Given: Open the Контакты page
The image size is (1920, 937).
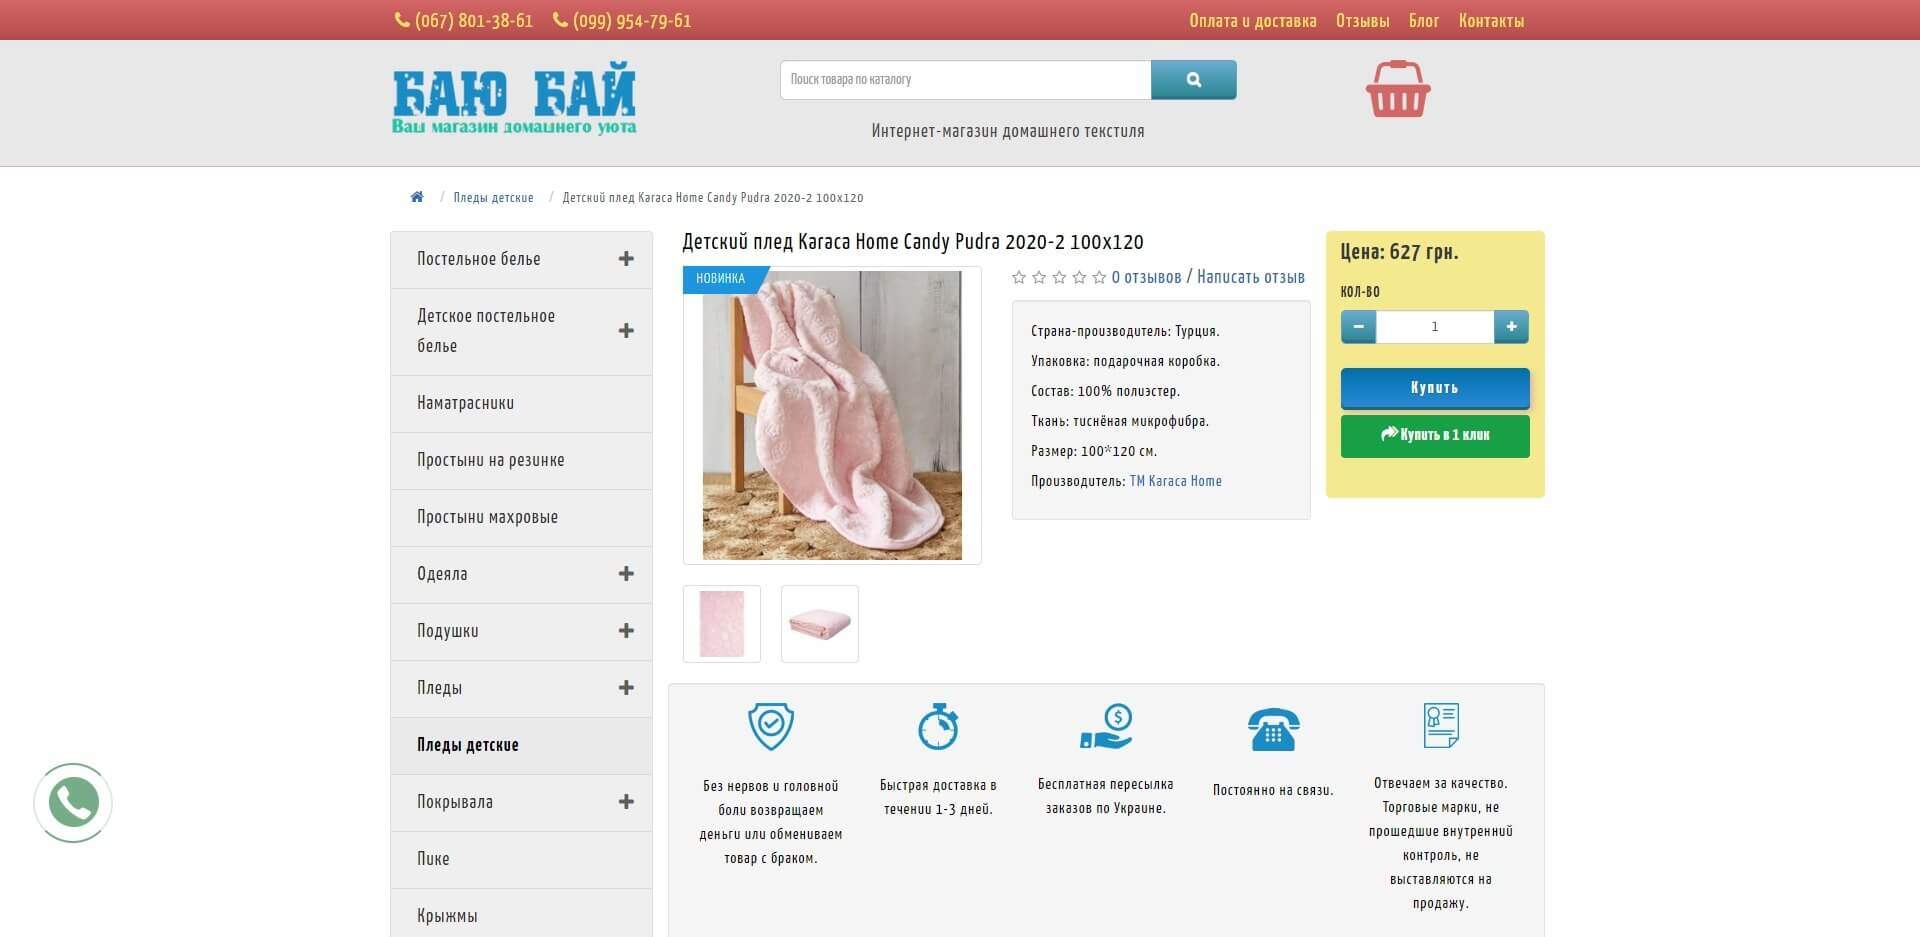Looking at the screenshot, I should point(1490,21).
